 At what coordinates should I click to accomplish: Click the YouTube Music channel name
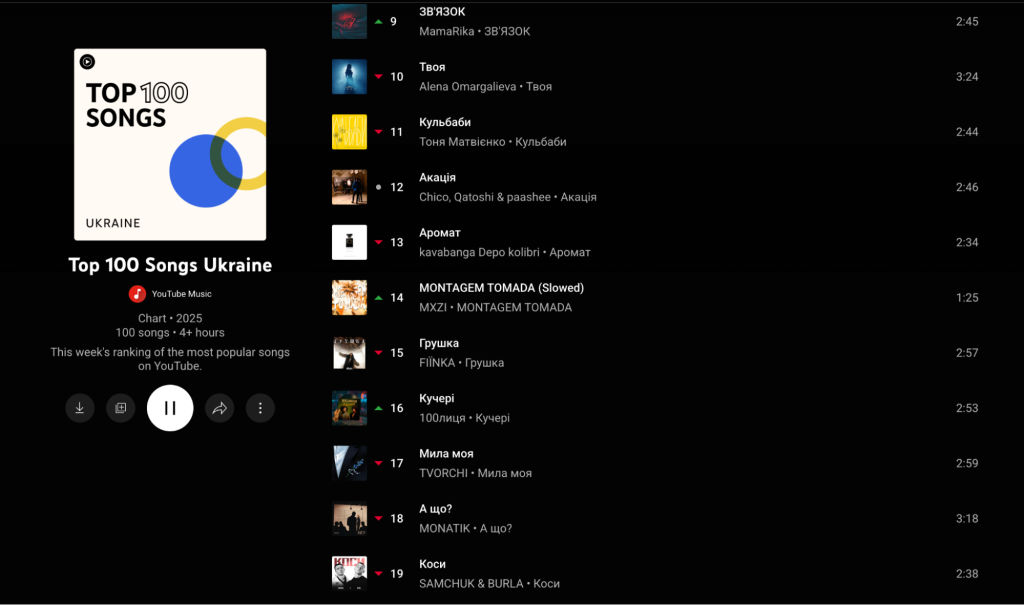click(x=182, y=294)
